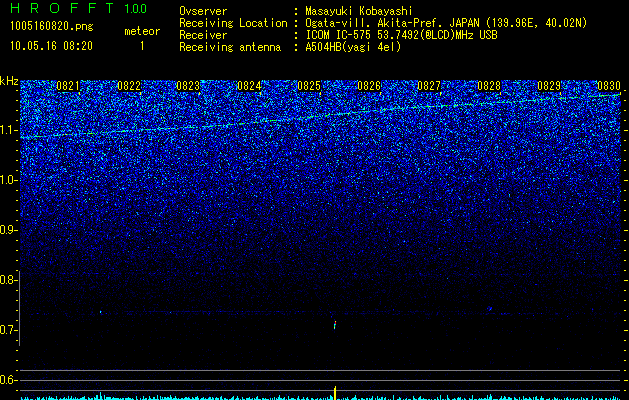Click the 0826 time marker
629x400 pixels.
(x=369, y=86)
